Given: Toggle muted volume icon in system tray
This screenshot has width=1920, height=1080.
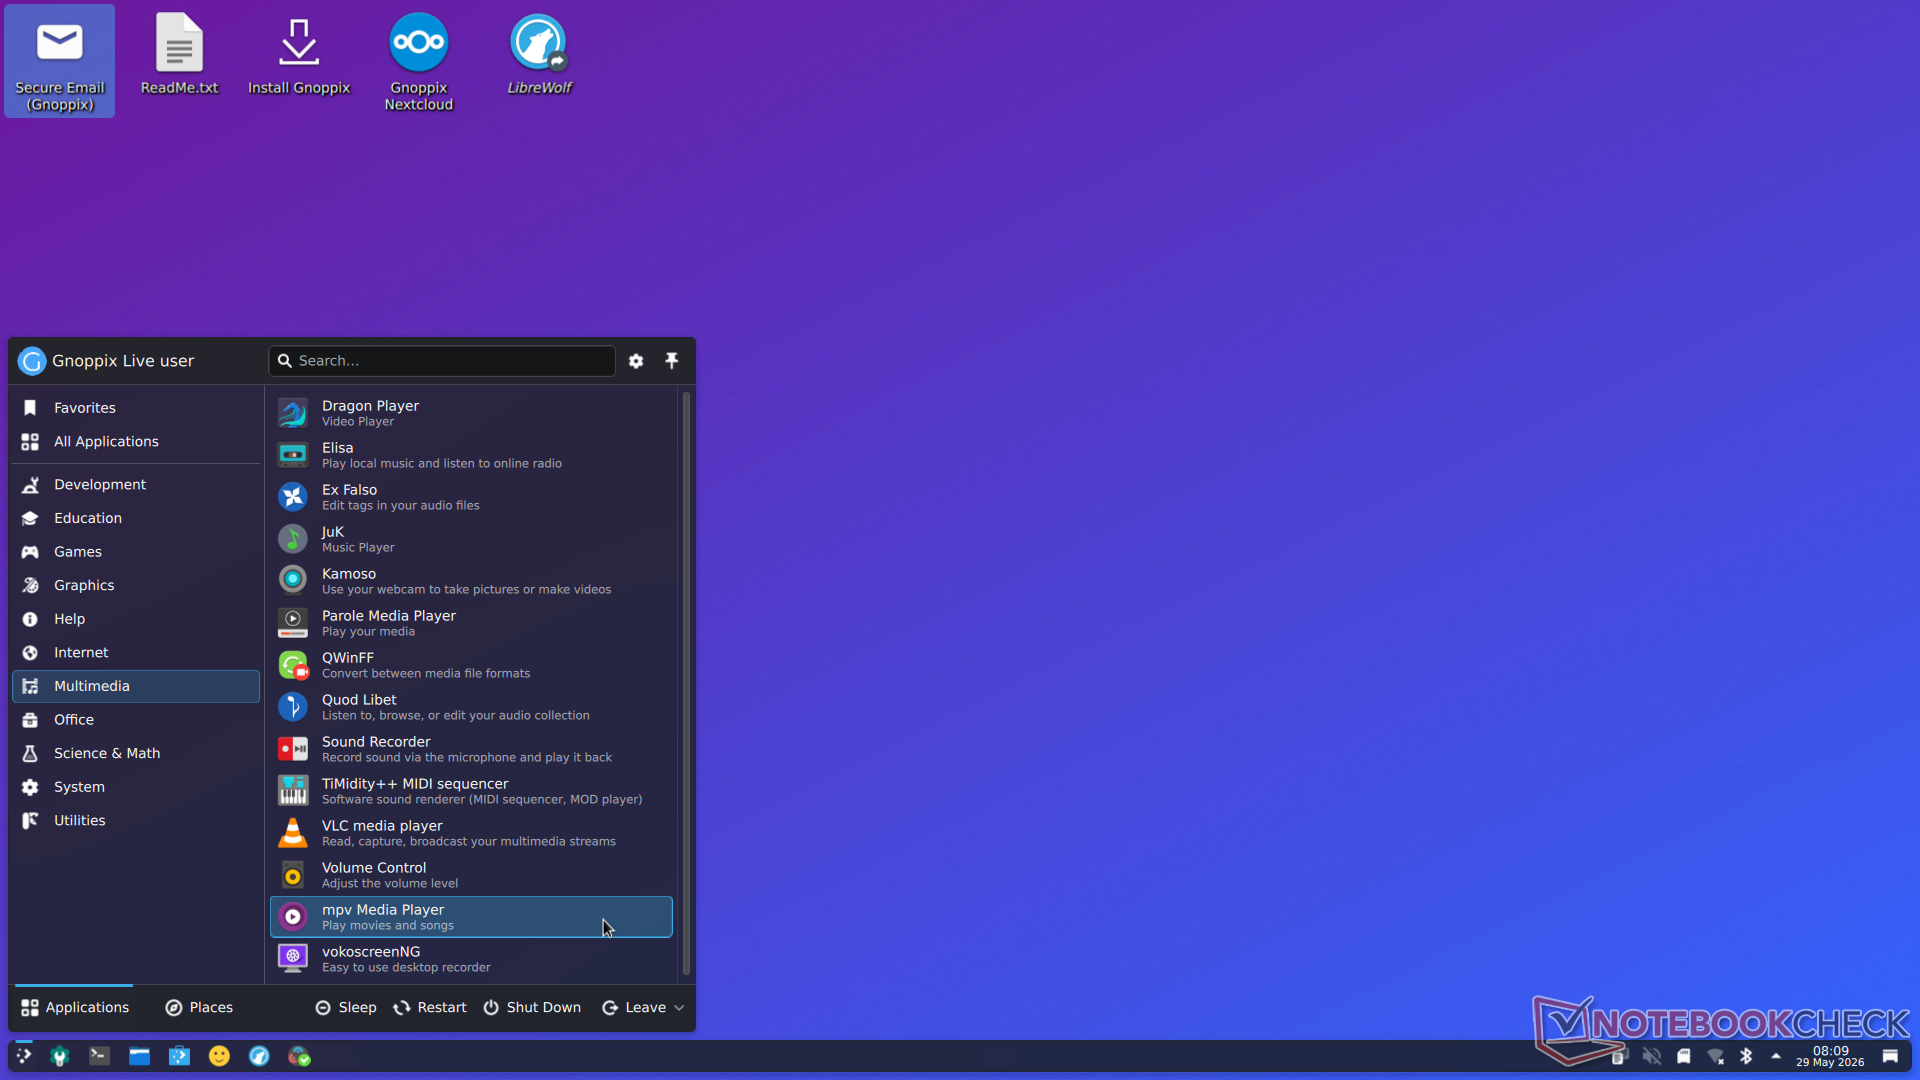Looking at the screenshot, I should pos(1652,1056).
